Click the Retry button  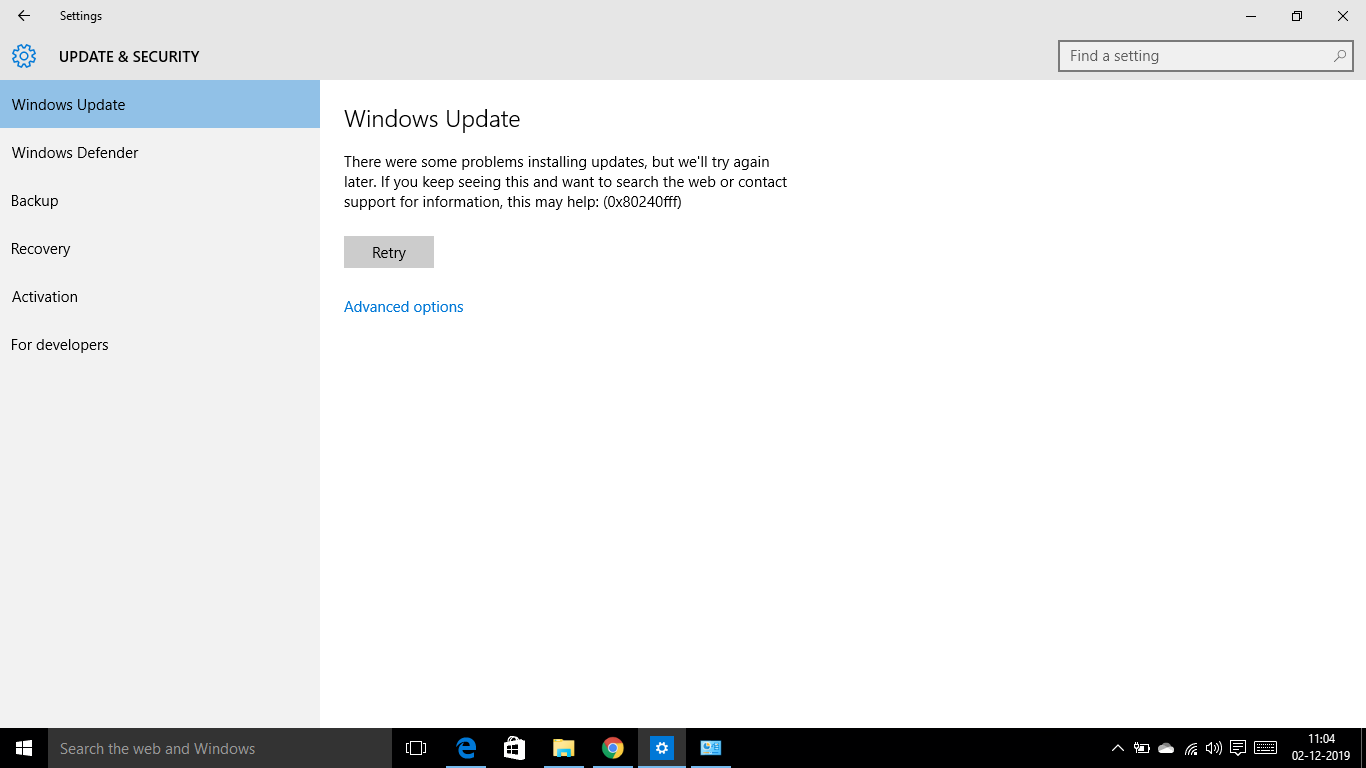pyautogui.click(x=389, y=252)
